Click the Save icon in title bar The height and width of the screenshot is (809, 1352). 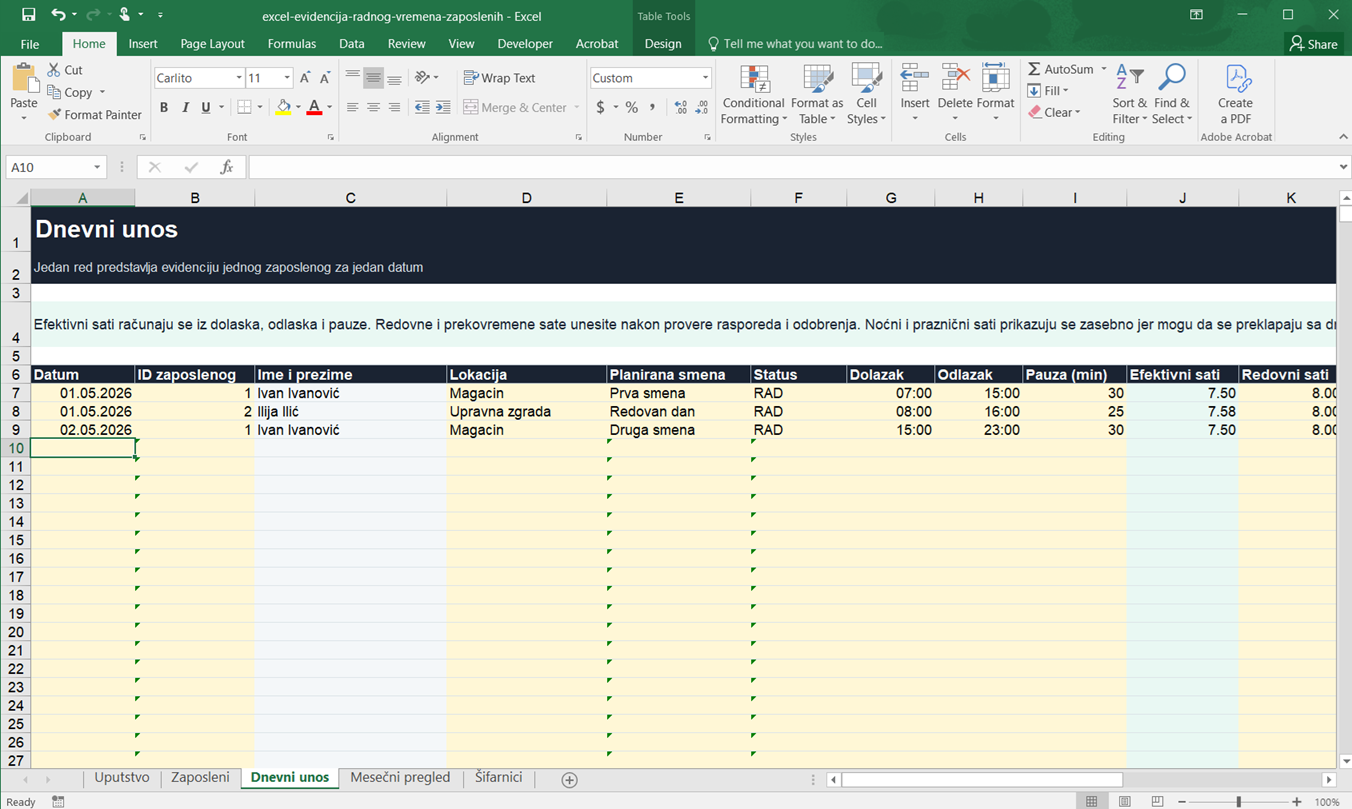[x=28, y=15]
